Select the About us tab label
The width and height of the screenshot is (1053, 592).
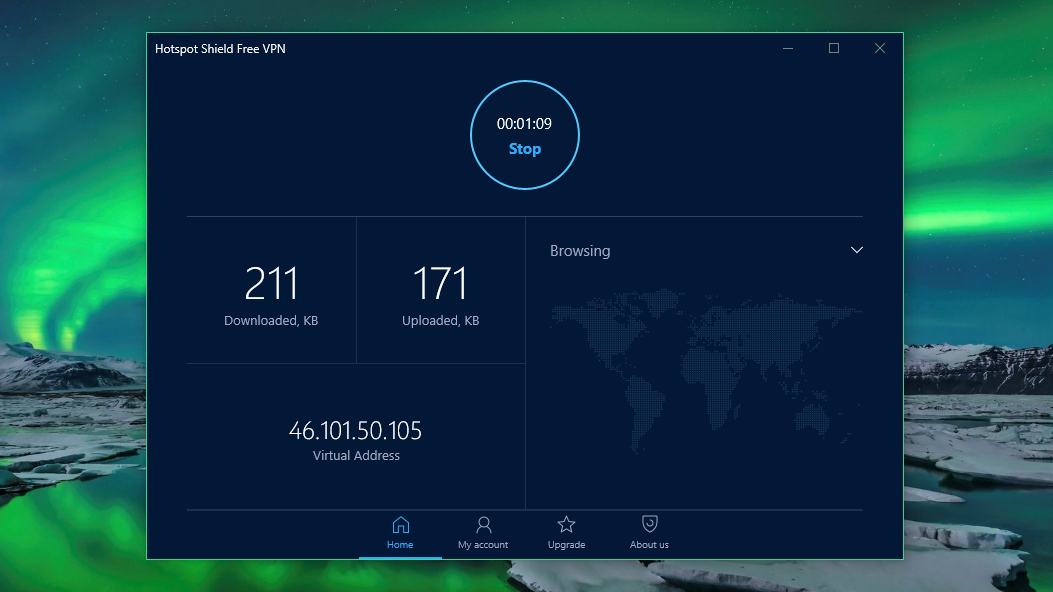[x=649, y=545]
